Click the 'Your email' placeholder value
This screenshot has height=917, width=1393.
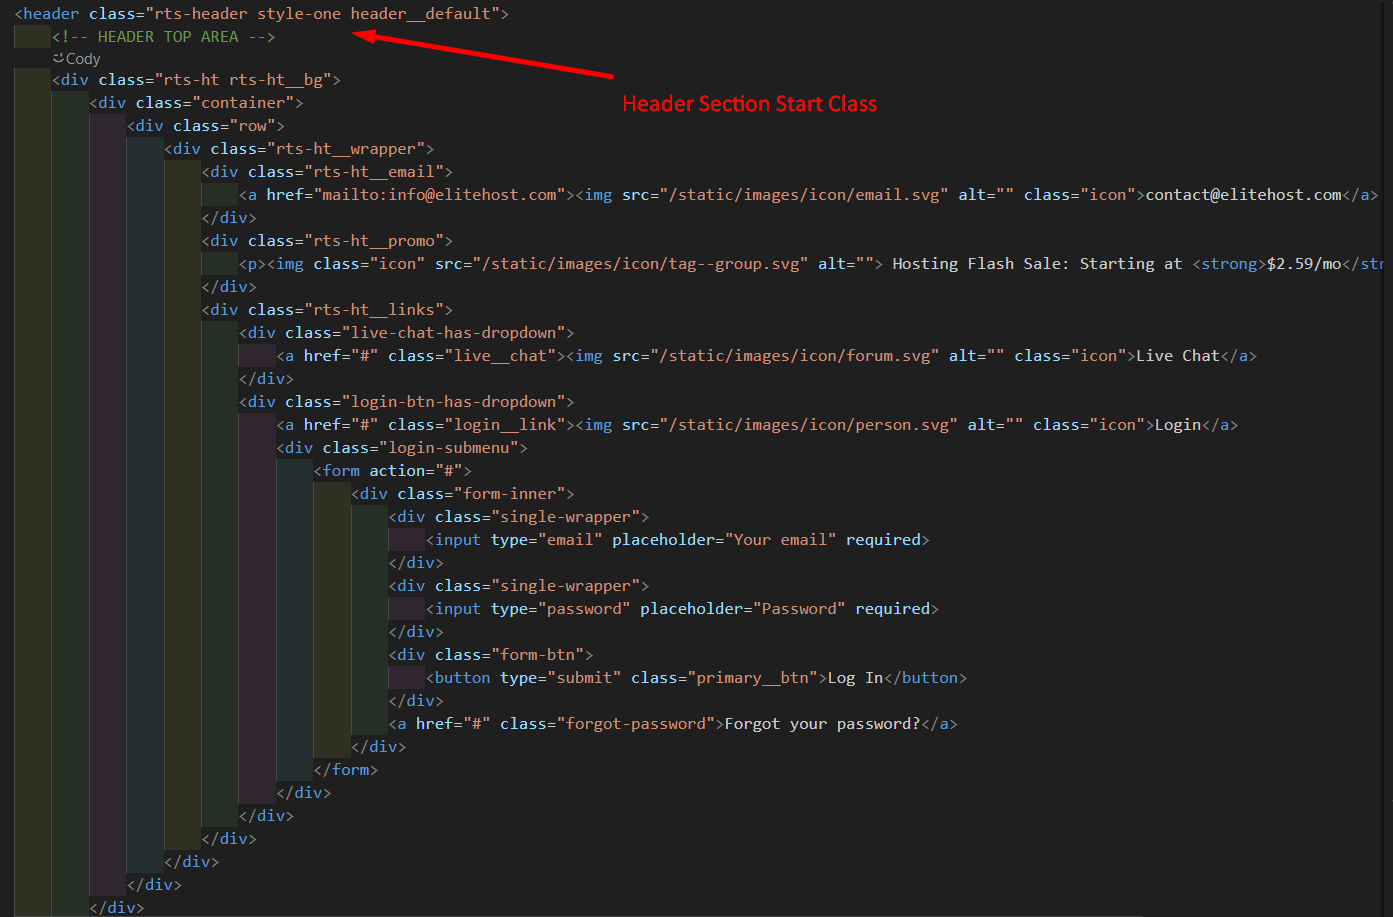(x=780, y=540)
